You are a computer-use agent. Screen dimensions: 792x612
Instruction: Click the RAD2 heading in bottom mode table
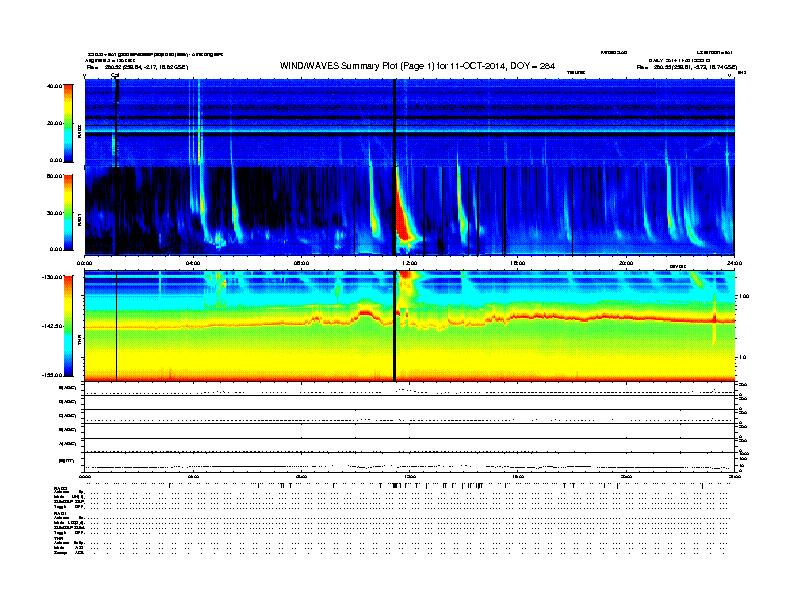tap(61, 489)
